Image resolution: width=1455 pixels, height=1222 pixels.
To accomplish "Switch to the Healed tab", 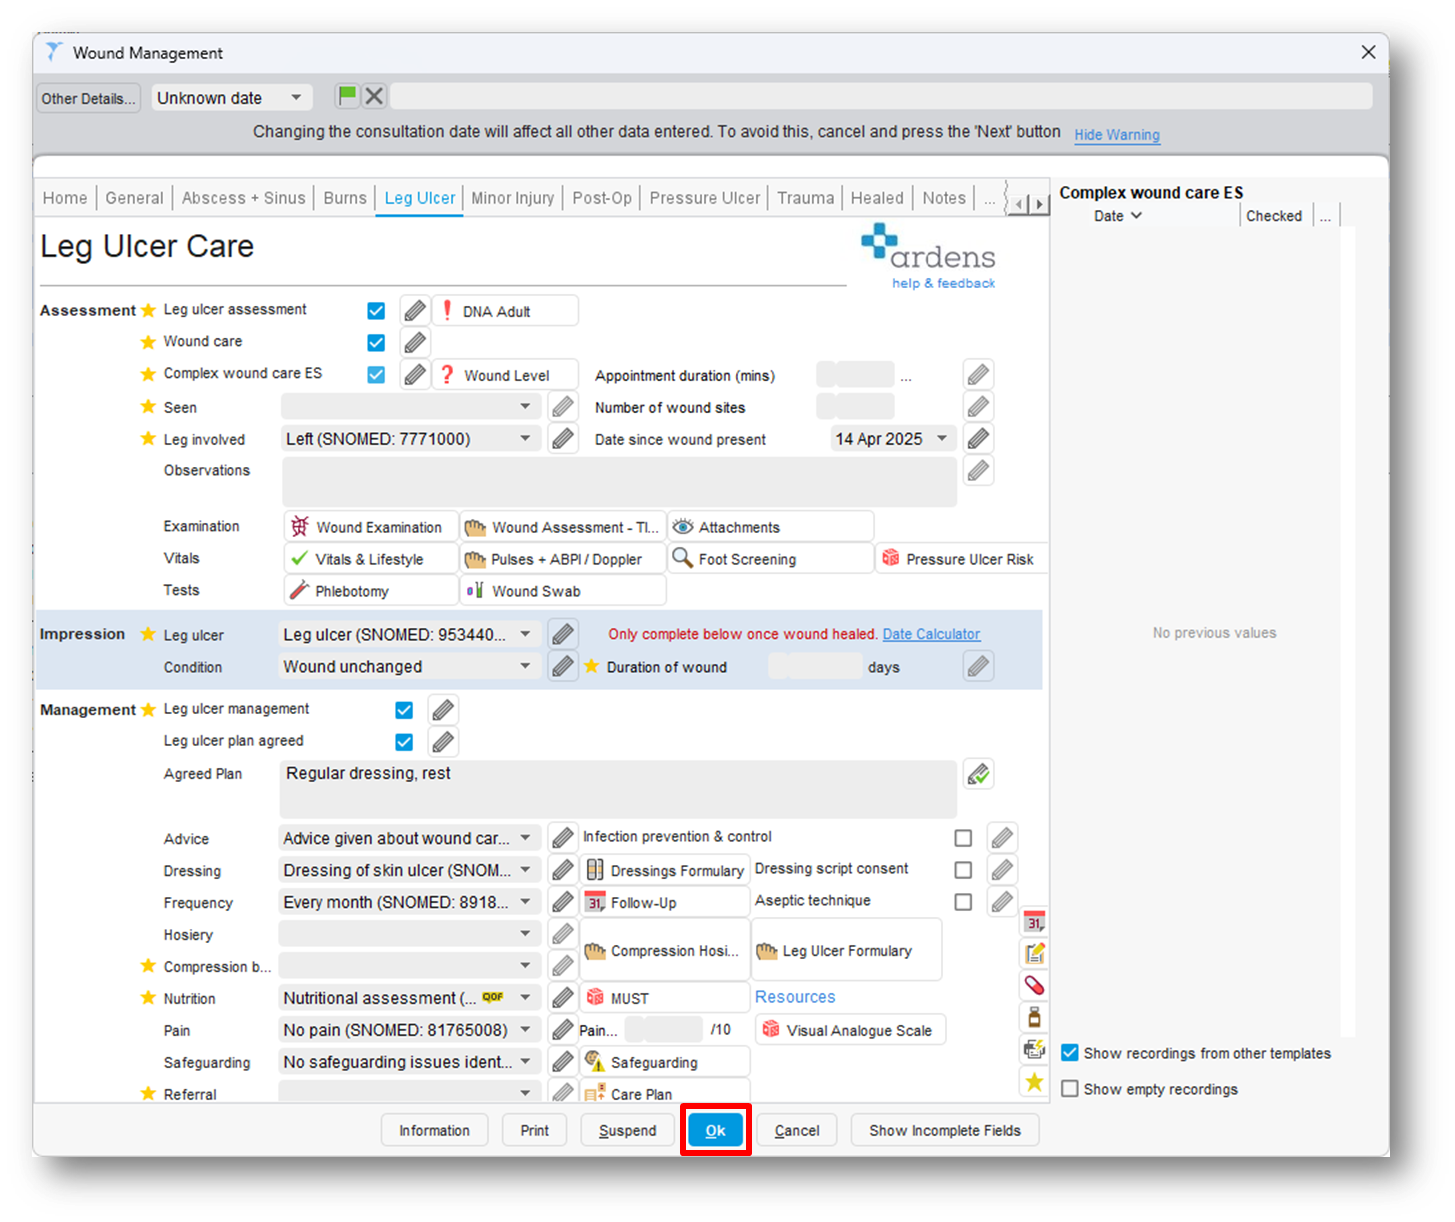I will [877, 198].
